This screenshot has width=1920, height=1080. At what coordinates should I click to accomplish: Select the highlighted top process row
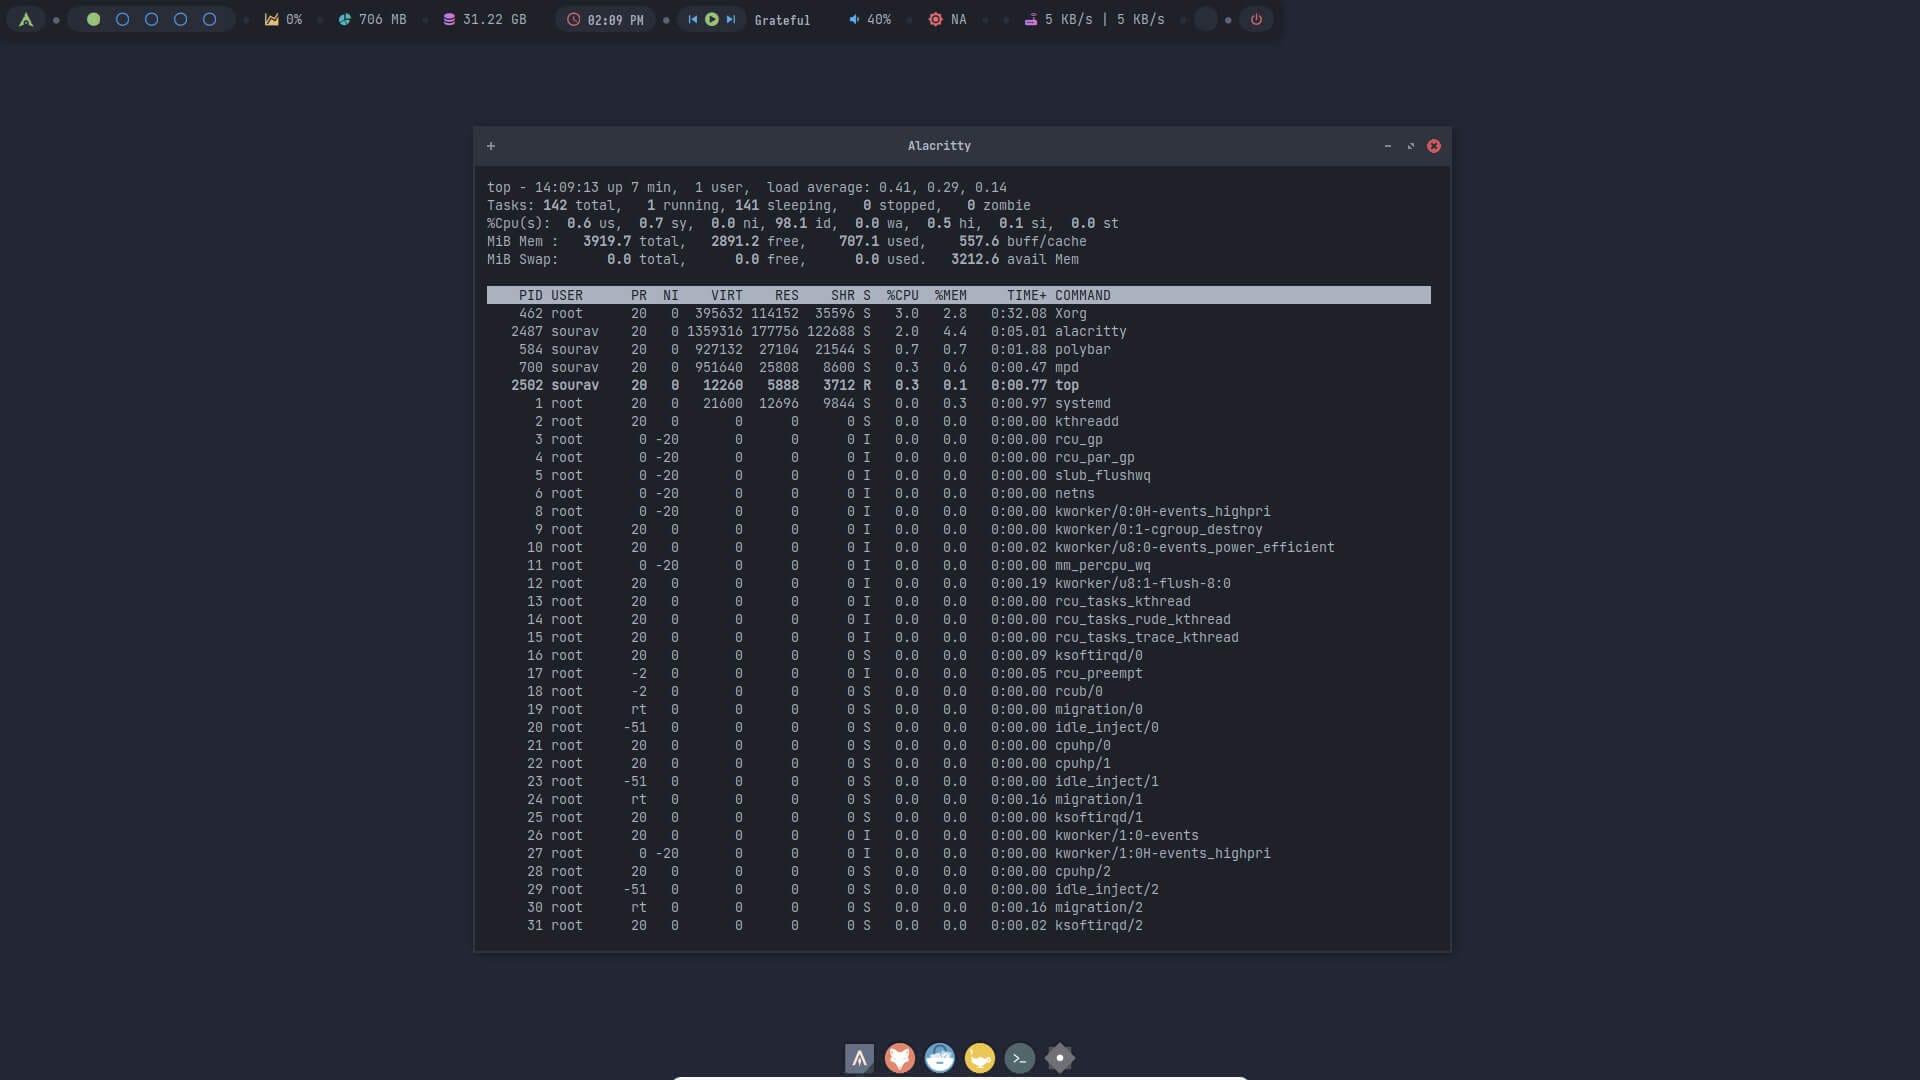800,385
